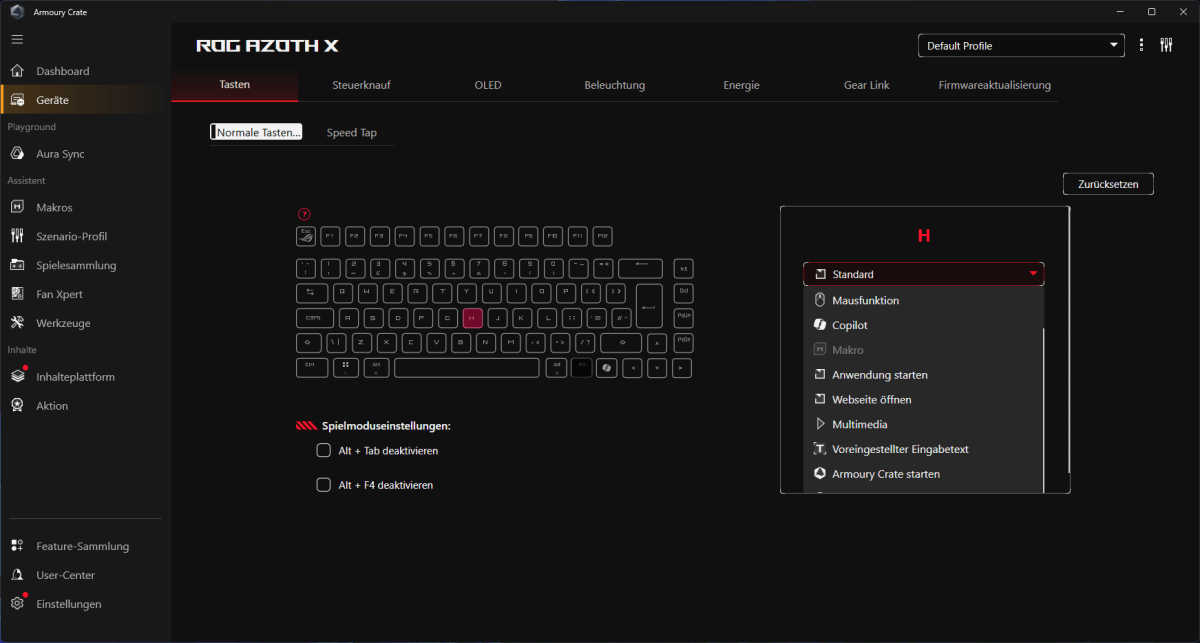Select the highlighted H key on keyboard
The width and height of the screenshot is (1200, 643).
[473, 318]
